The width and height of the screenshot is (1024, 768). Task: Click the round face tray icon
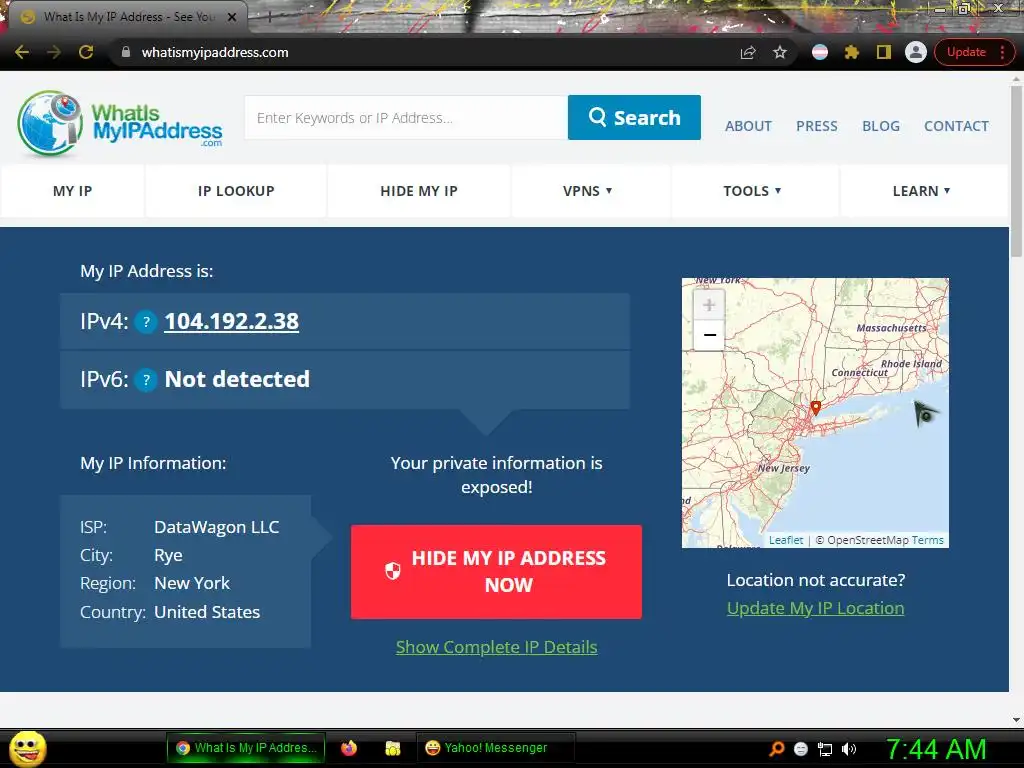click(x=801, y=749)
